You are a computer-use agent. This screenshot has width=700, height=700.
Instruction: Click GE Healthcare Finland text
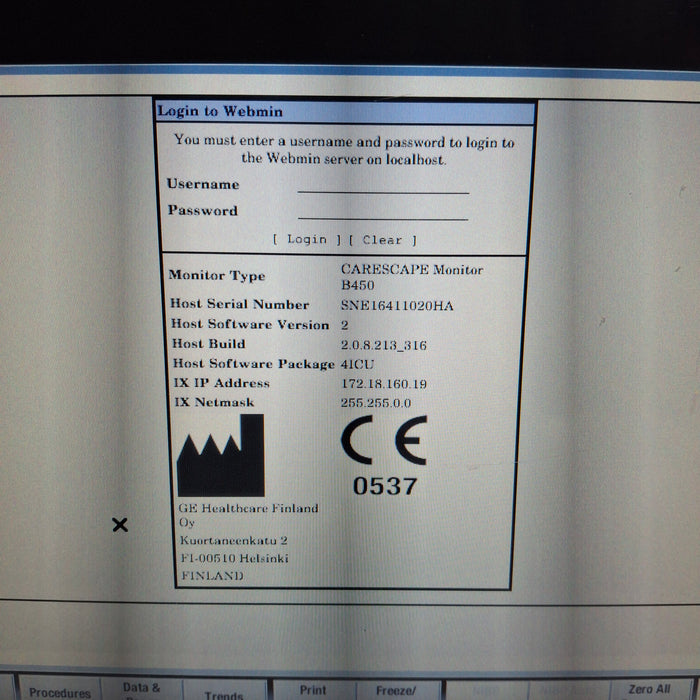coord(248,508)
